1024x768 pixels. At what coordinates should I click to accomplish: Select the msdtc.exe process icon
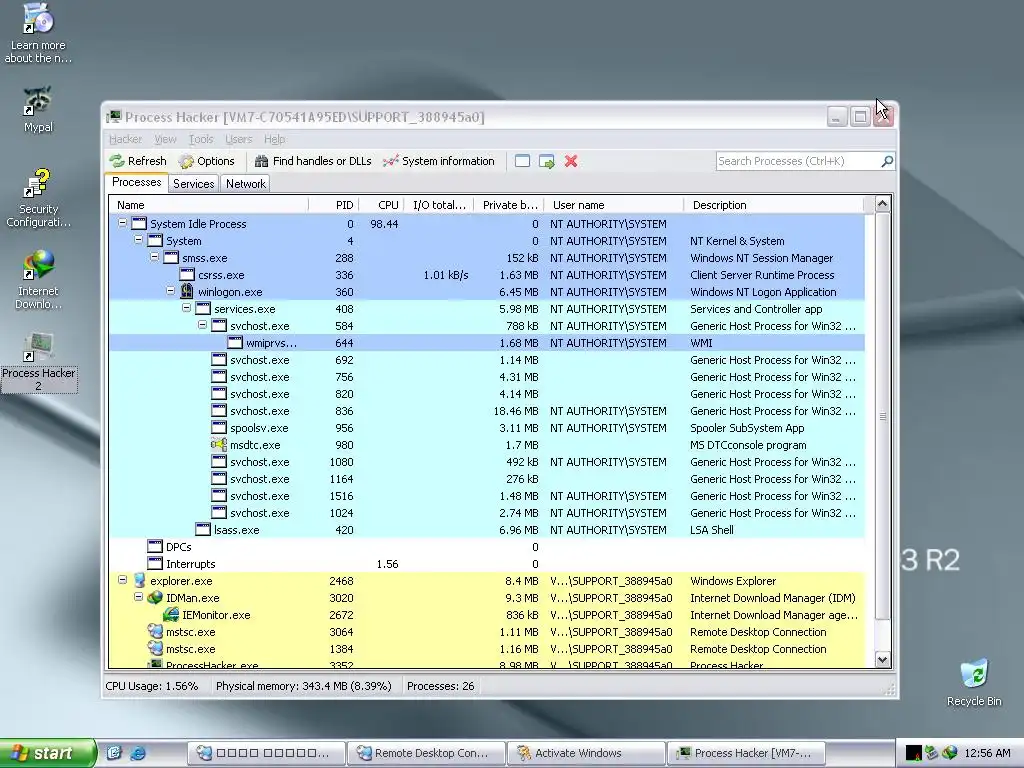pyautogui.click(x=219, y=445)
